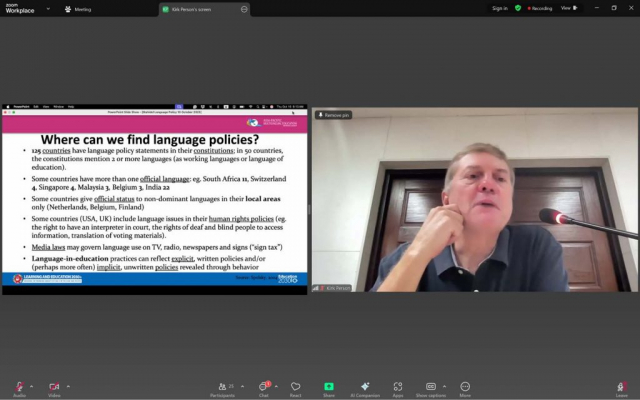The height and width of the screenshot is (400, 640).
Task: Unmute the microphone with the Audio button
Action: 19,387
